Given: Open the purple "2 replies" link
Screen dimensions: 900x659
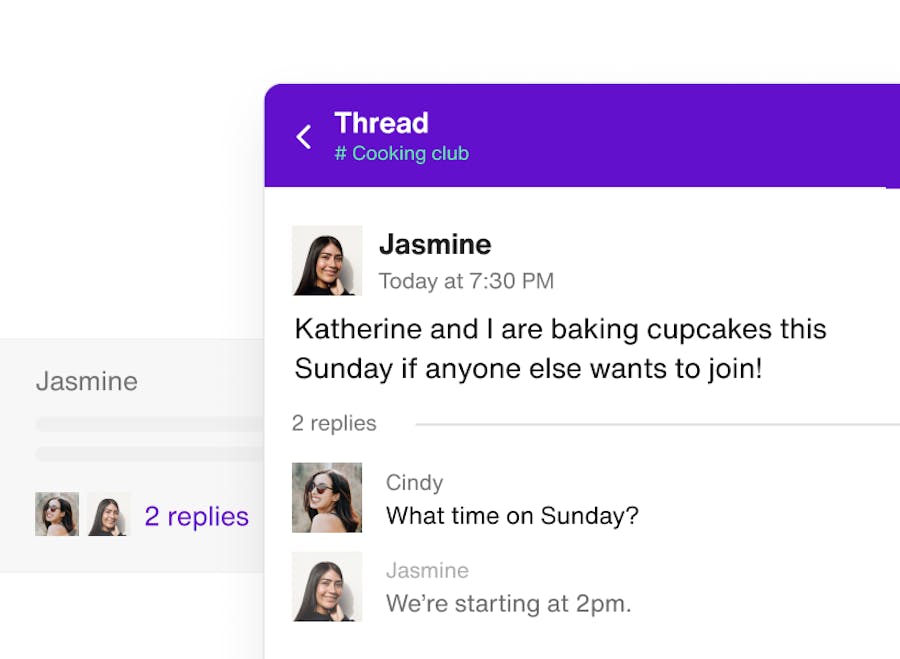Looking at the screenshot, I should click(196, 516).
